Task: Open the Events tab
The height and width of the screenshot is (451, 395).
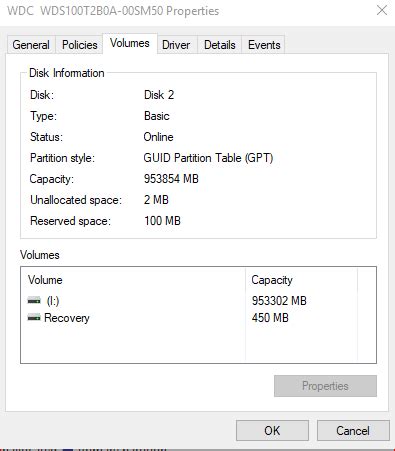Action: [264, 45]
